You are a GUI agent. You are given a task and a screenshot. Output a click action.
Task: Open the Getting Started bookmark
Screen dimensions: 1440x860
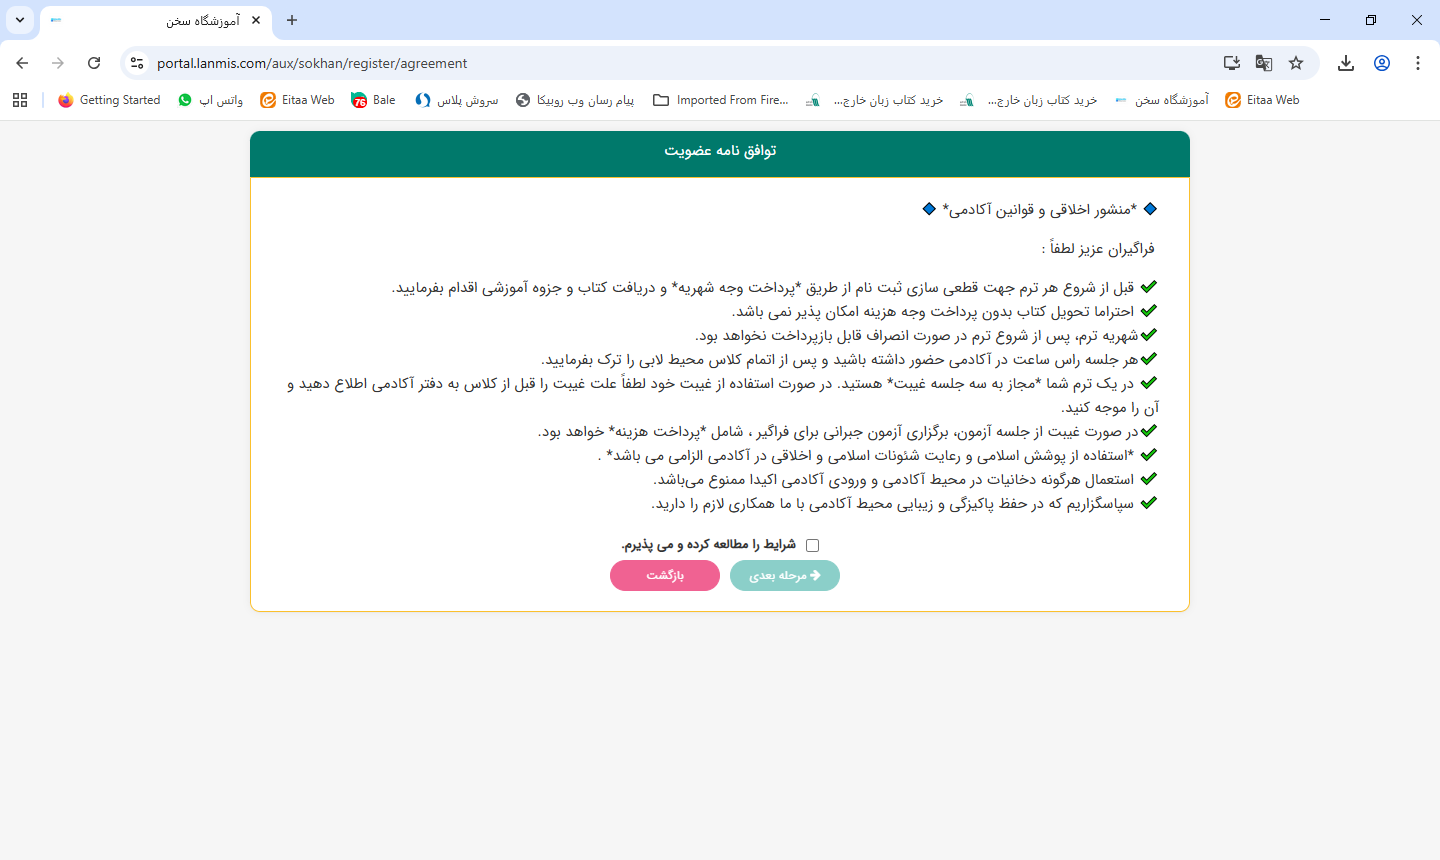pyautogui.click(x=108, y=99)
